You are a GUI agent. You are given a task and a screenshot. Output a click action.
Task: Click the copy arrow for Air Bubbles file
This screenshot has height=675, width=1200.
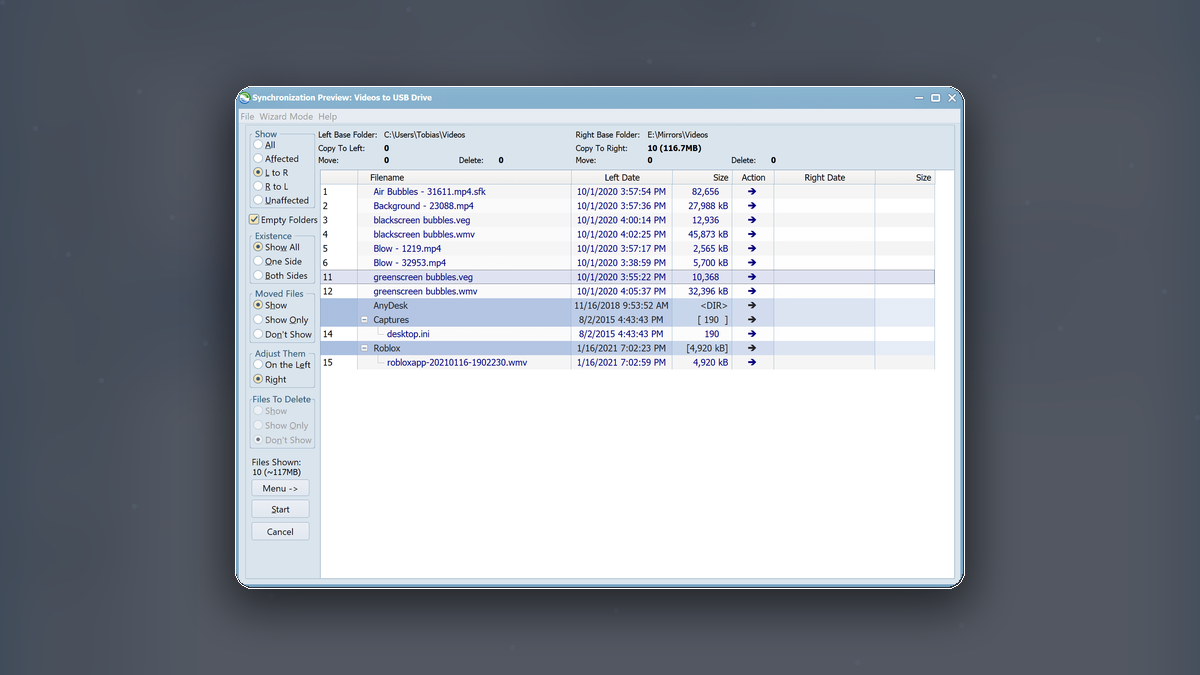tap(752, 191)
